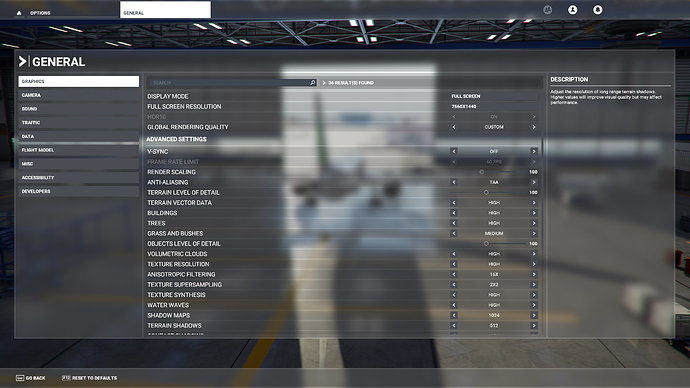Decrease Global Rendering Quality with left arrow
Image resolution: width=690 pixels, height=388 pixels.
point(454,127)
